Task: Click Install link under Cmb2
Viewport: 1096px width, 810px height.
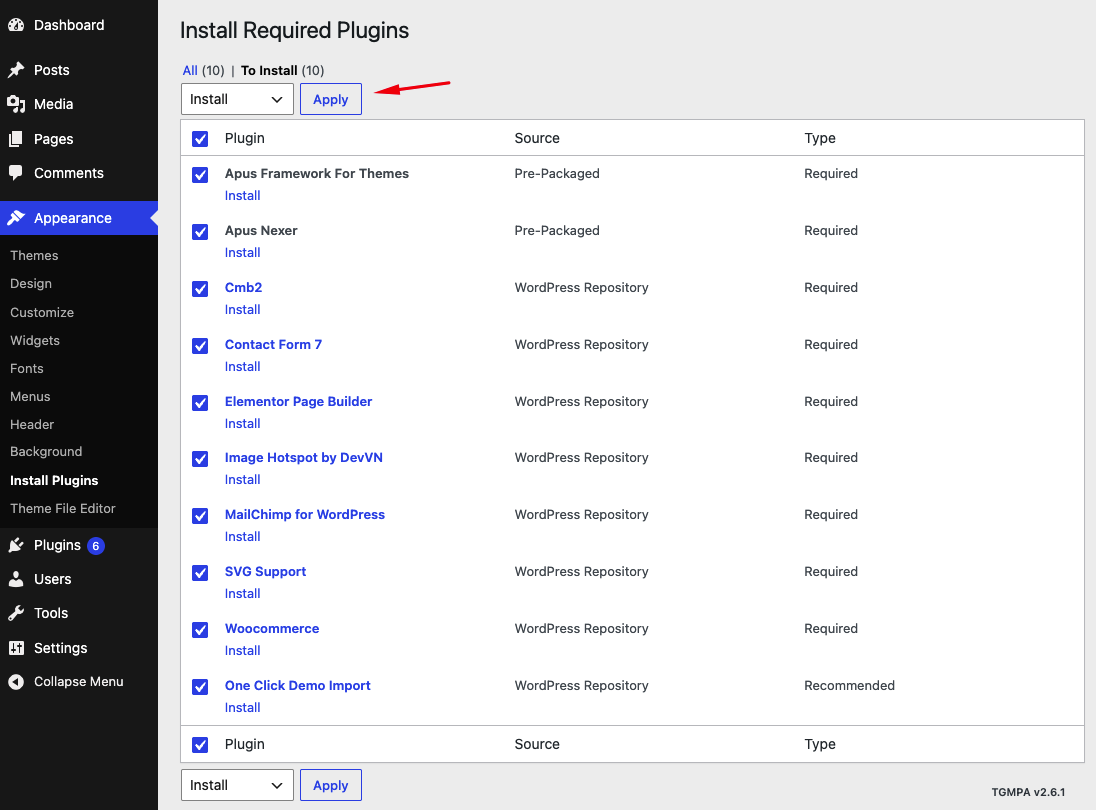Action: pyautogui.click(x=243, y=310)
